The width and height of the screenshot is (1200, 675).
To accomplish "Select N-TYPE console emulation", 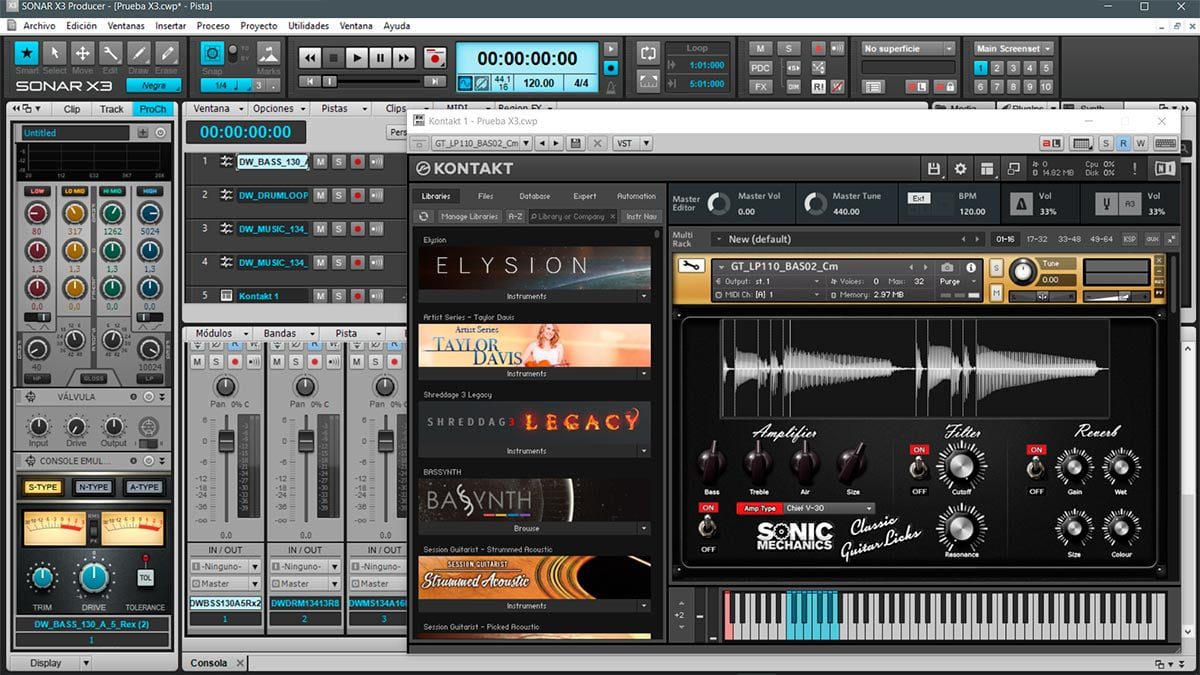I will [x=94, y=487].
